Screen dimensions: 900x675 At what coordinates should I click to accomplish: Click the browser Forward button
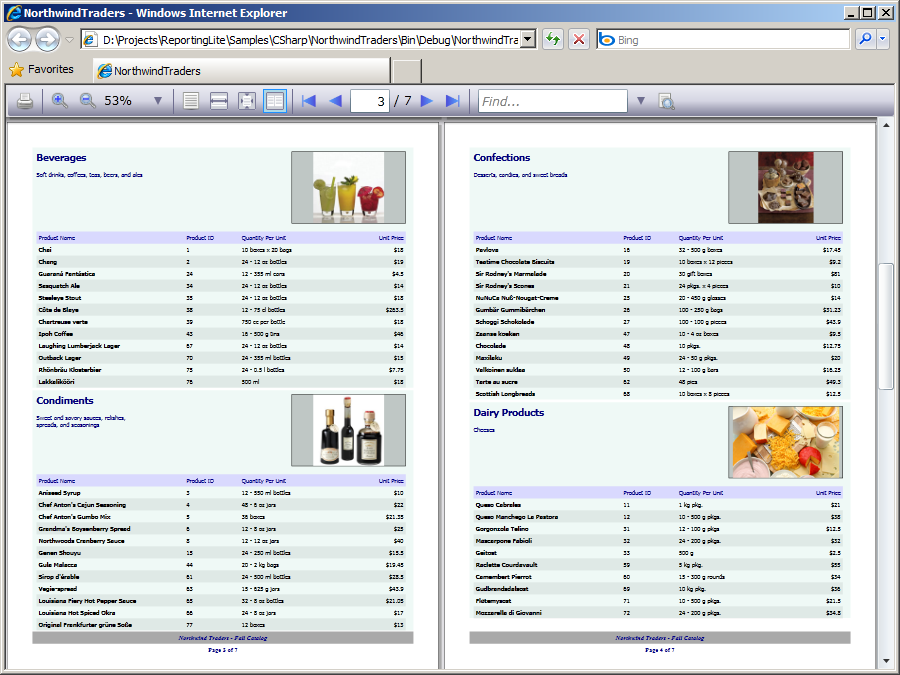[x=47, y=40]
